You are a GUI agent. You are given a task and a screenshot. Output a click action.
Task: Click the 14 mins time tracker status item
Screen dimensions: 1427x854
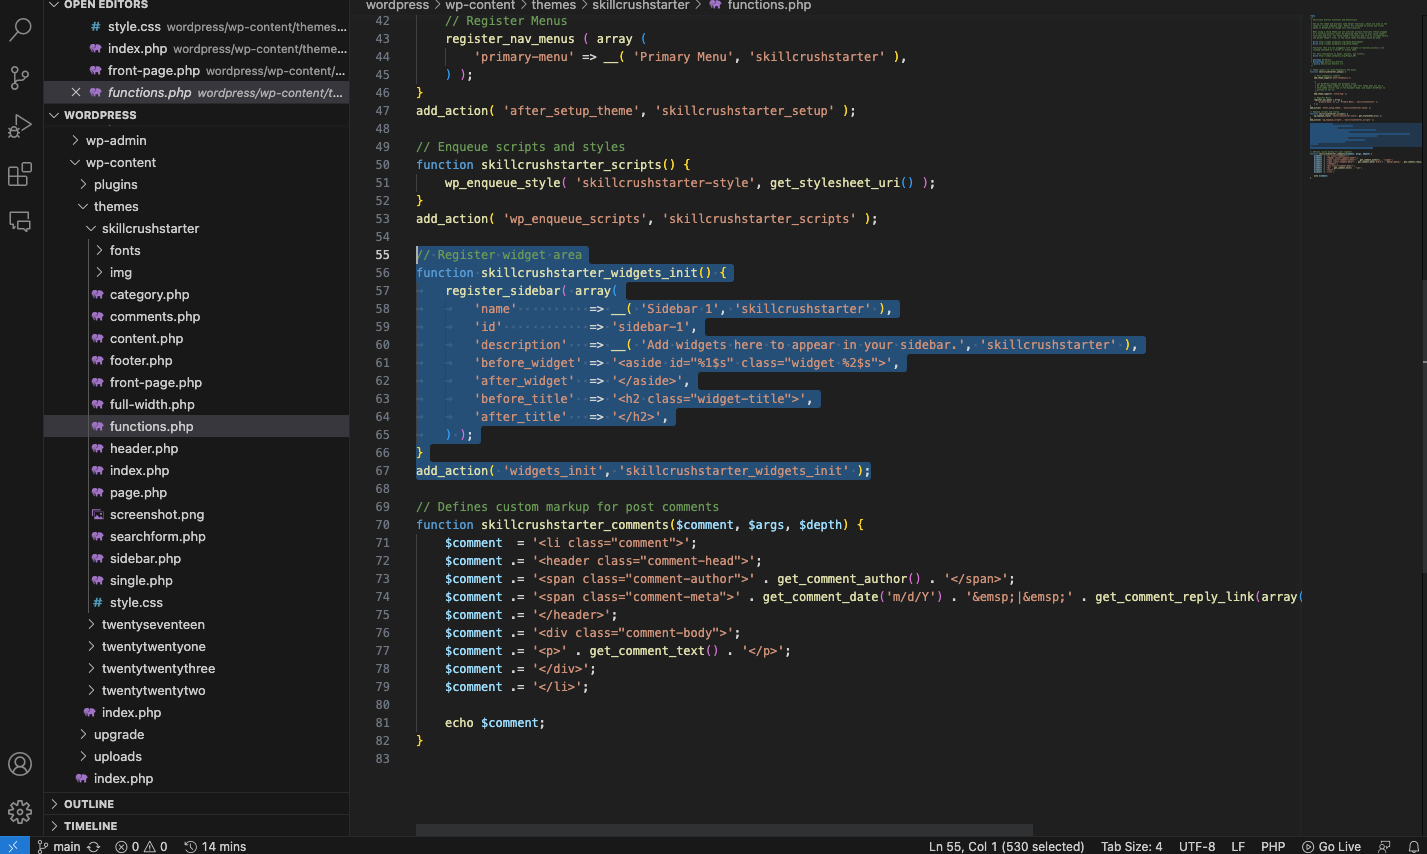[215, 846]
